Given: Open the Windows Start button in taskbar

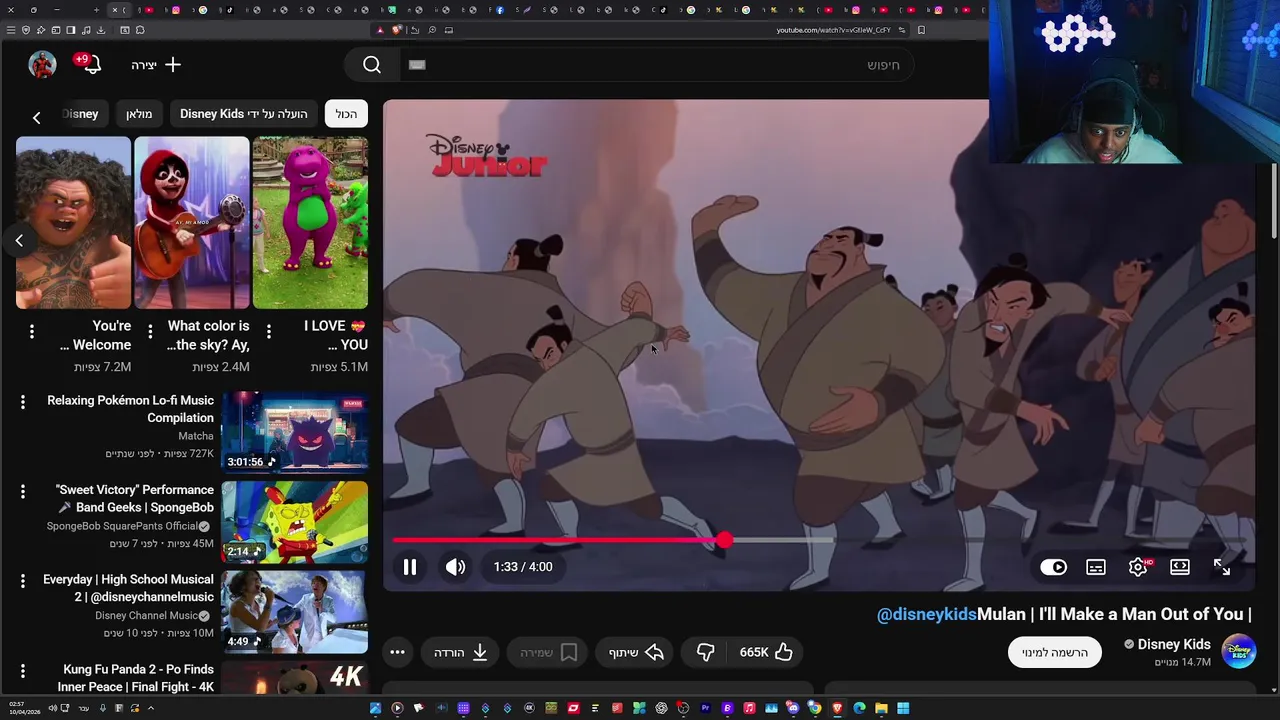Looking at the screenshot, I should coord(903,708).
